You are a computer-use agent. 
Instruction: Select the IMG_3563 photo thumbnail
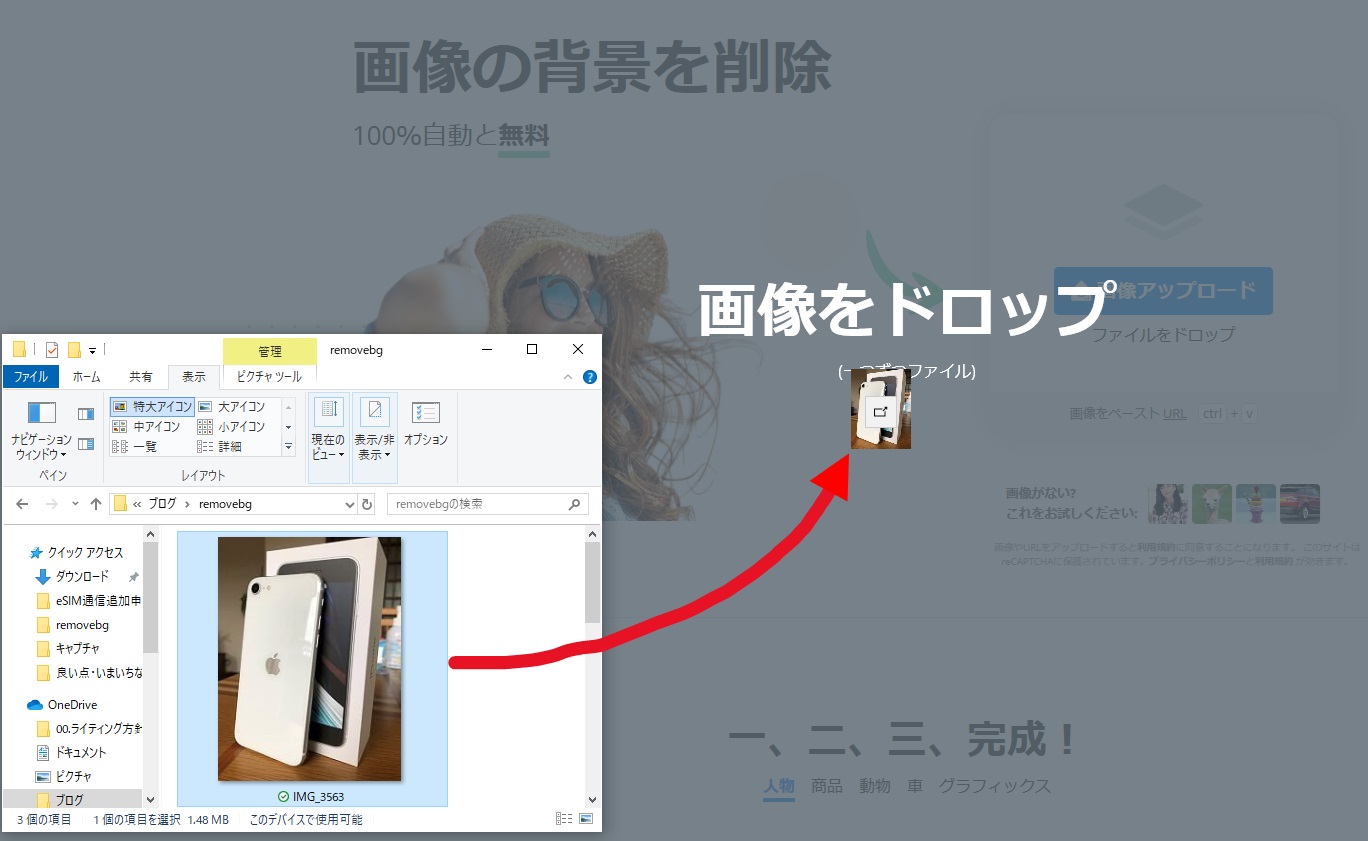[x=310, y=660]
